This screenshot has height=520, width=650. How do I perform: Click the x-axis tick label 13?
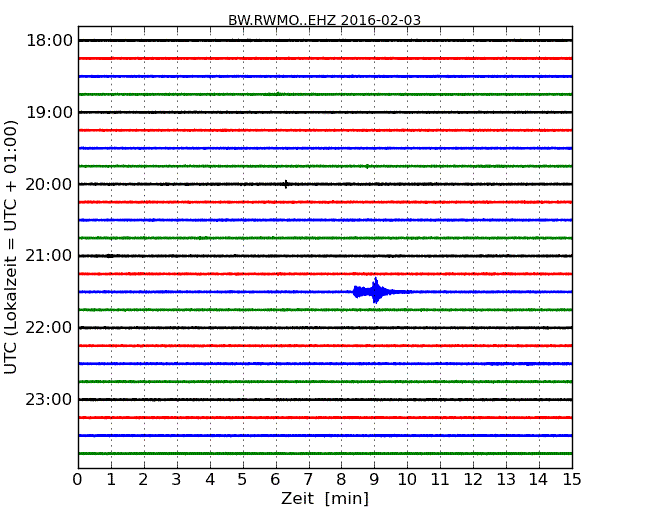coord(506,480)
